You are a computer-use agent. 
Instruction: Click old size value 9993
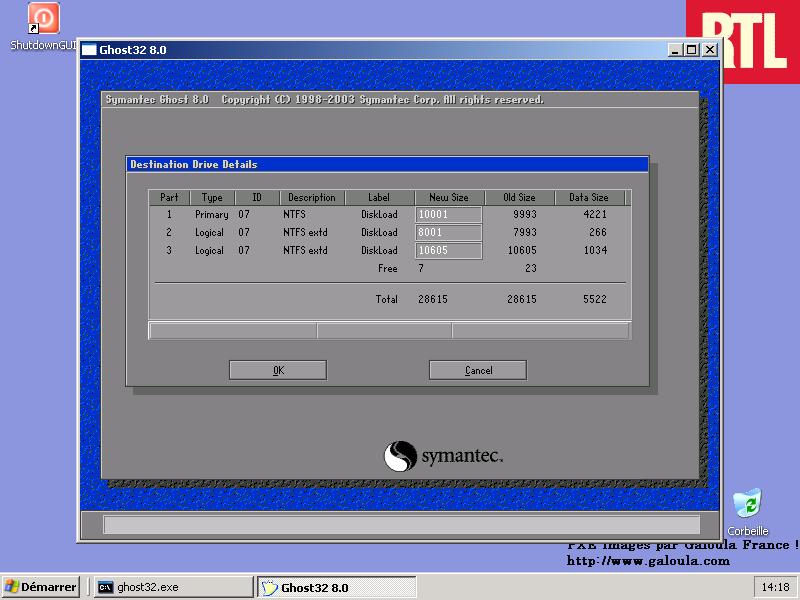[x=524, y=214]
